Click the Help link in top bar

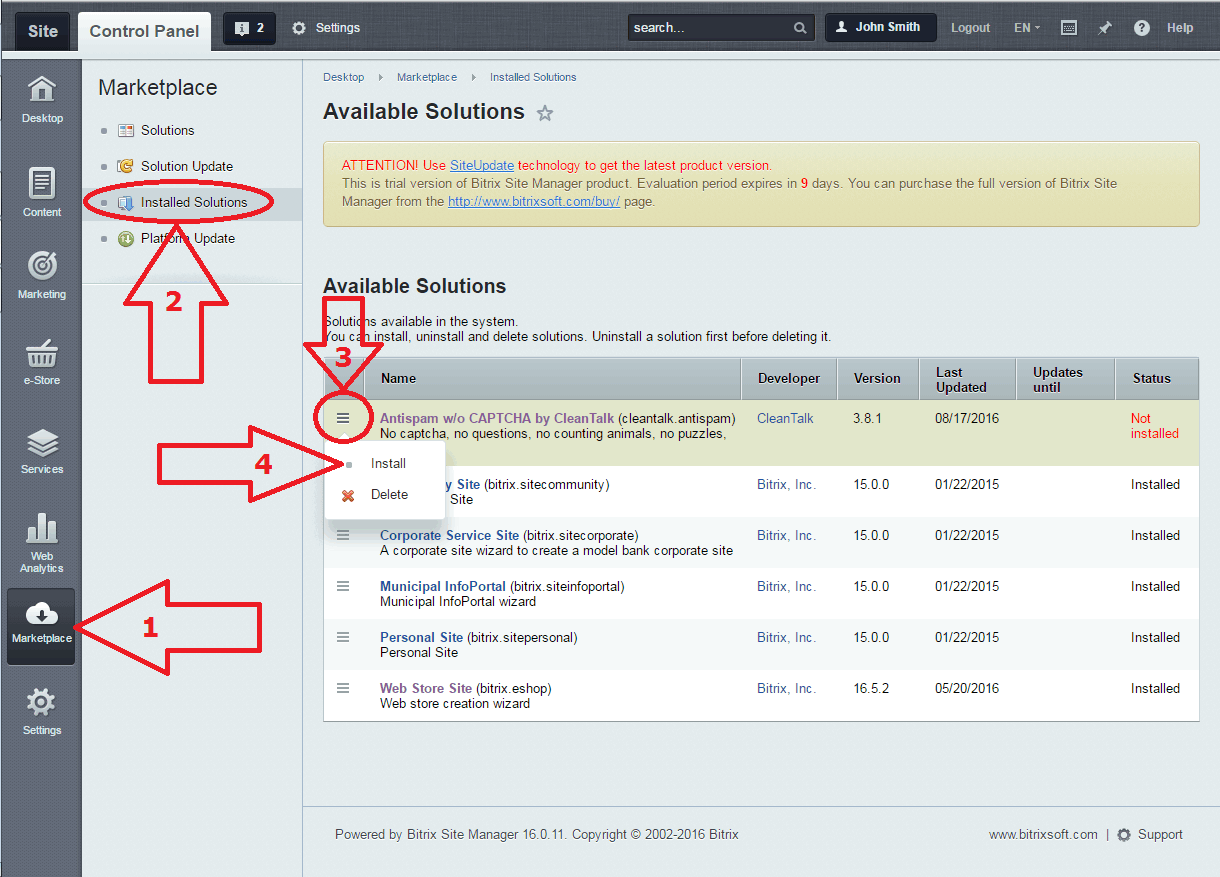pos(1180,28)
